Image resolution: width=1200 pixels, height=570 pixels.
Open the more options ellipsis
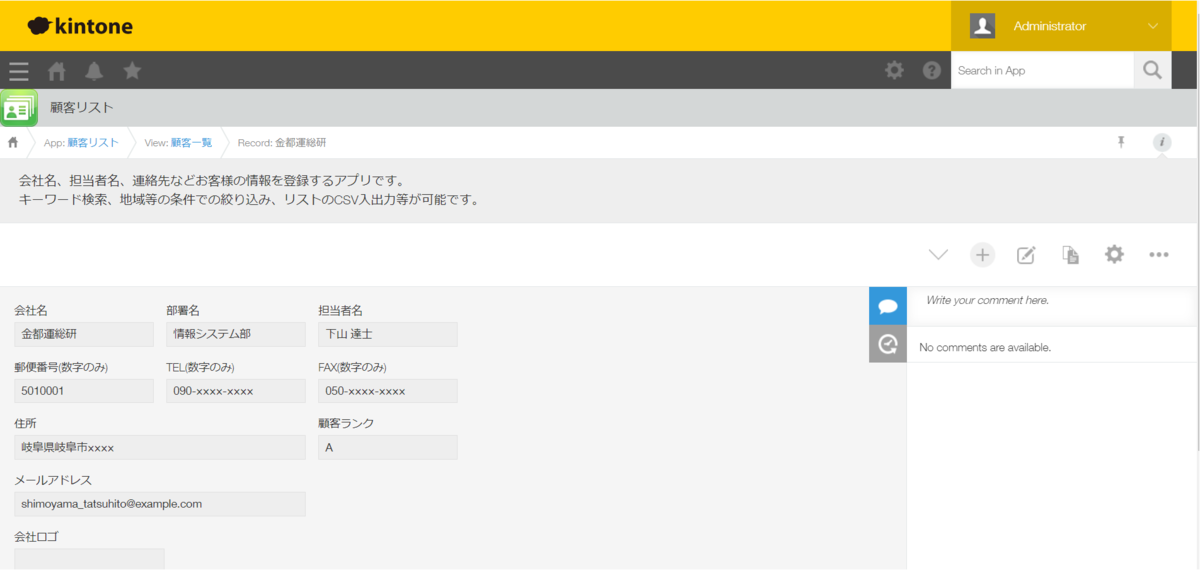[1159, 255]
